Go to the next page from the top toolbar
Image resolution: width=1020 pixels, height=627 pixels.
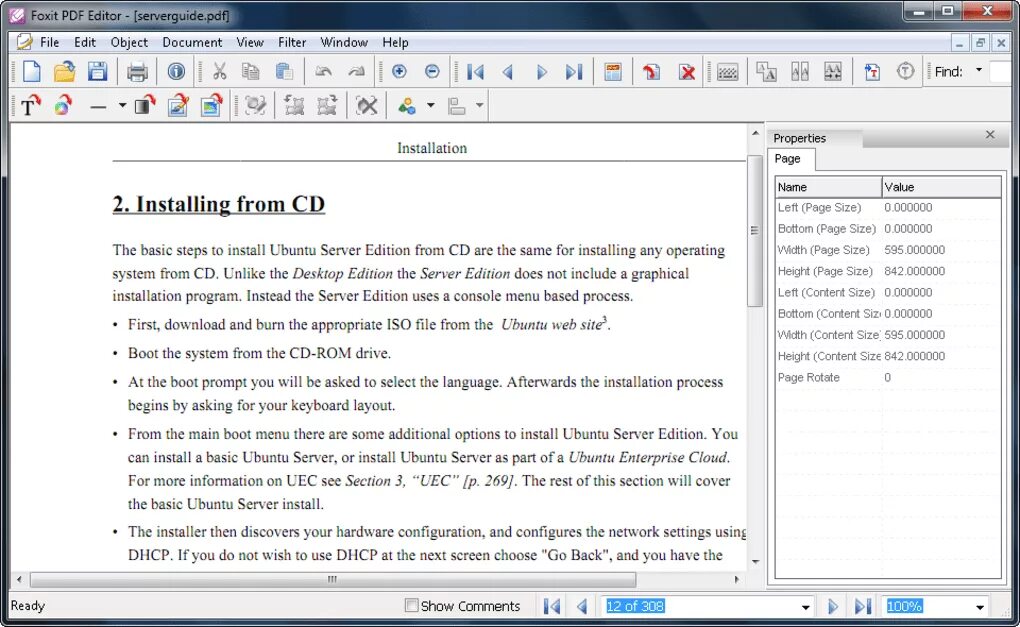point(541,72)
